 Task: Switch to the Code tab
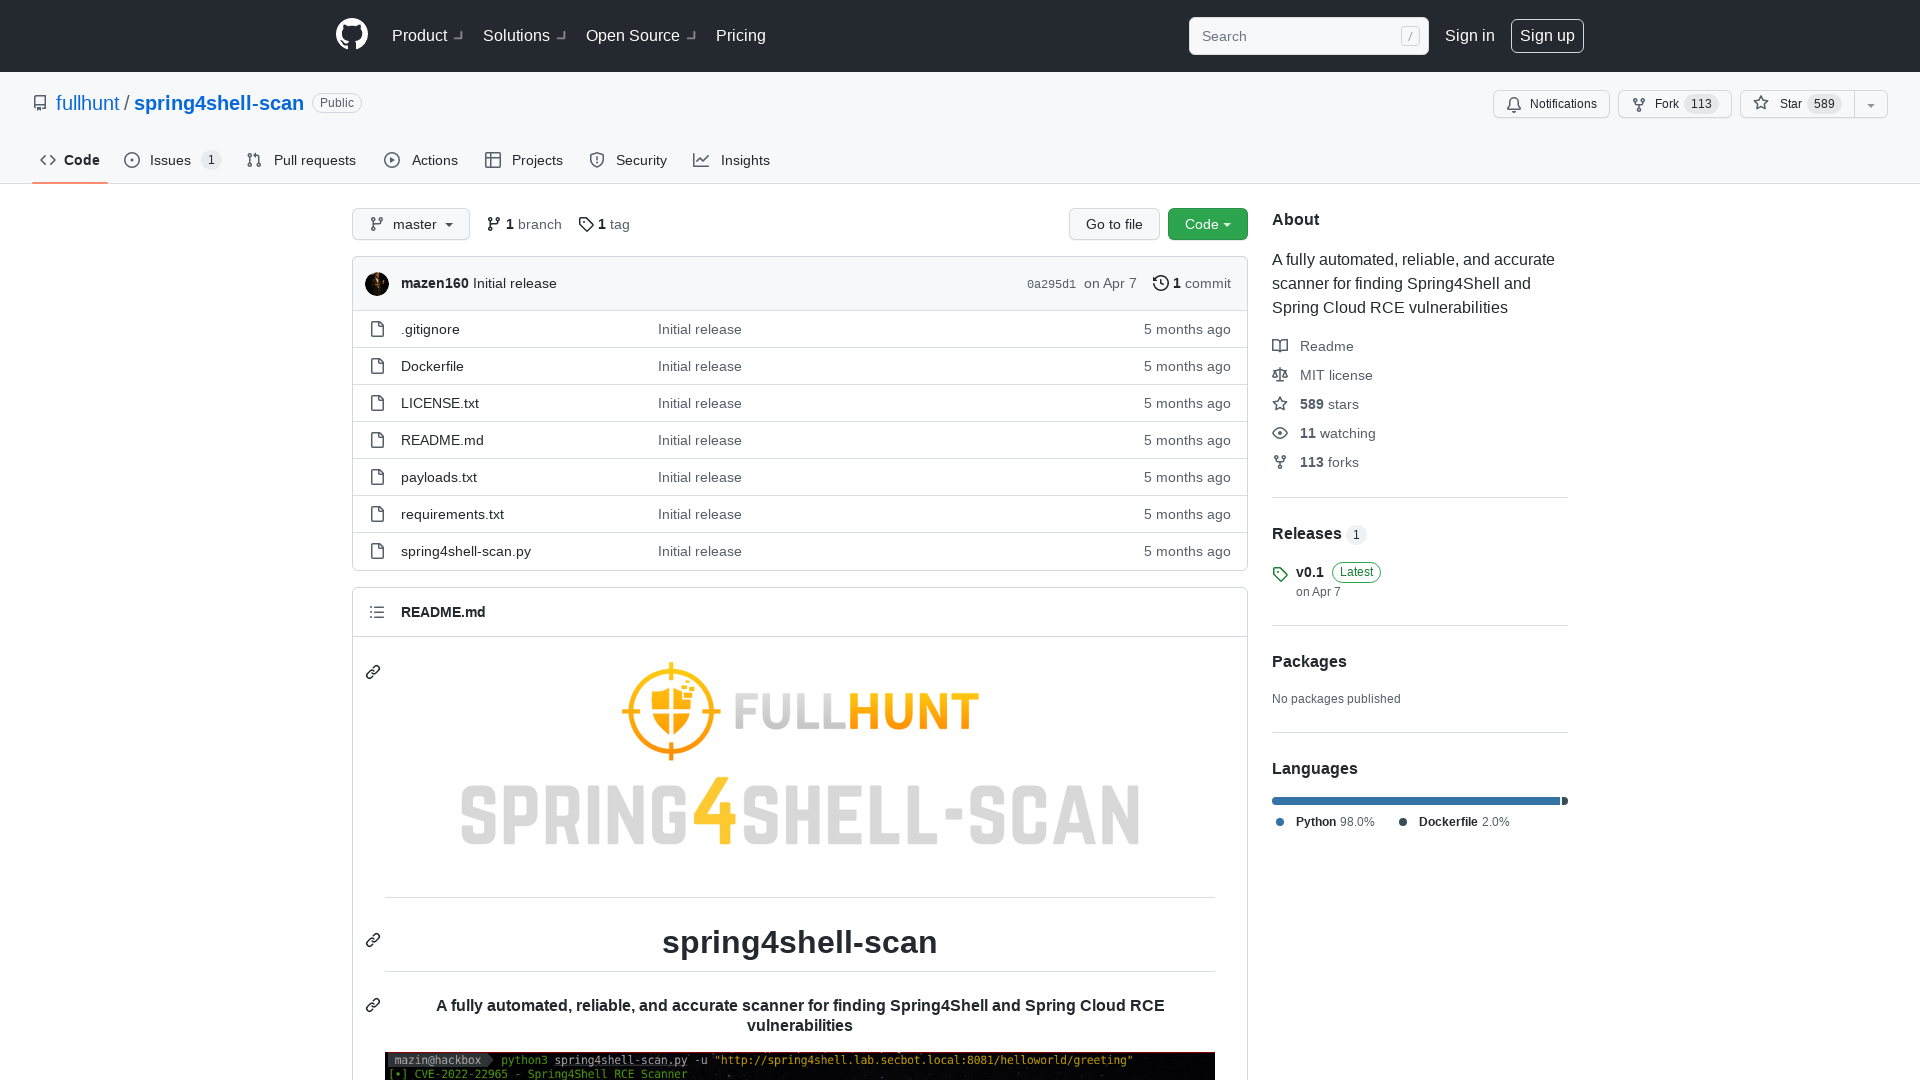point(70,160)
